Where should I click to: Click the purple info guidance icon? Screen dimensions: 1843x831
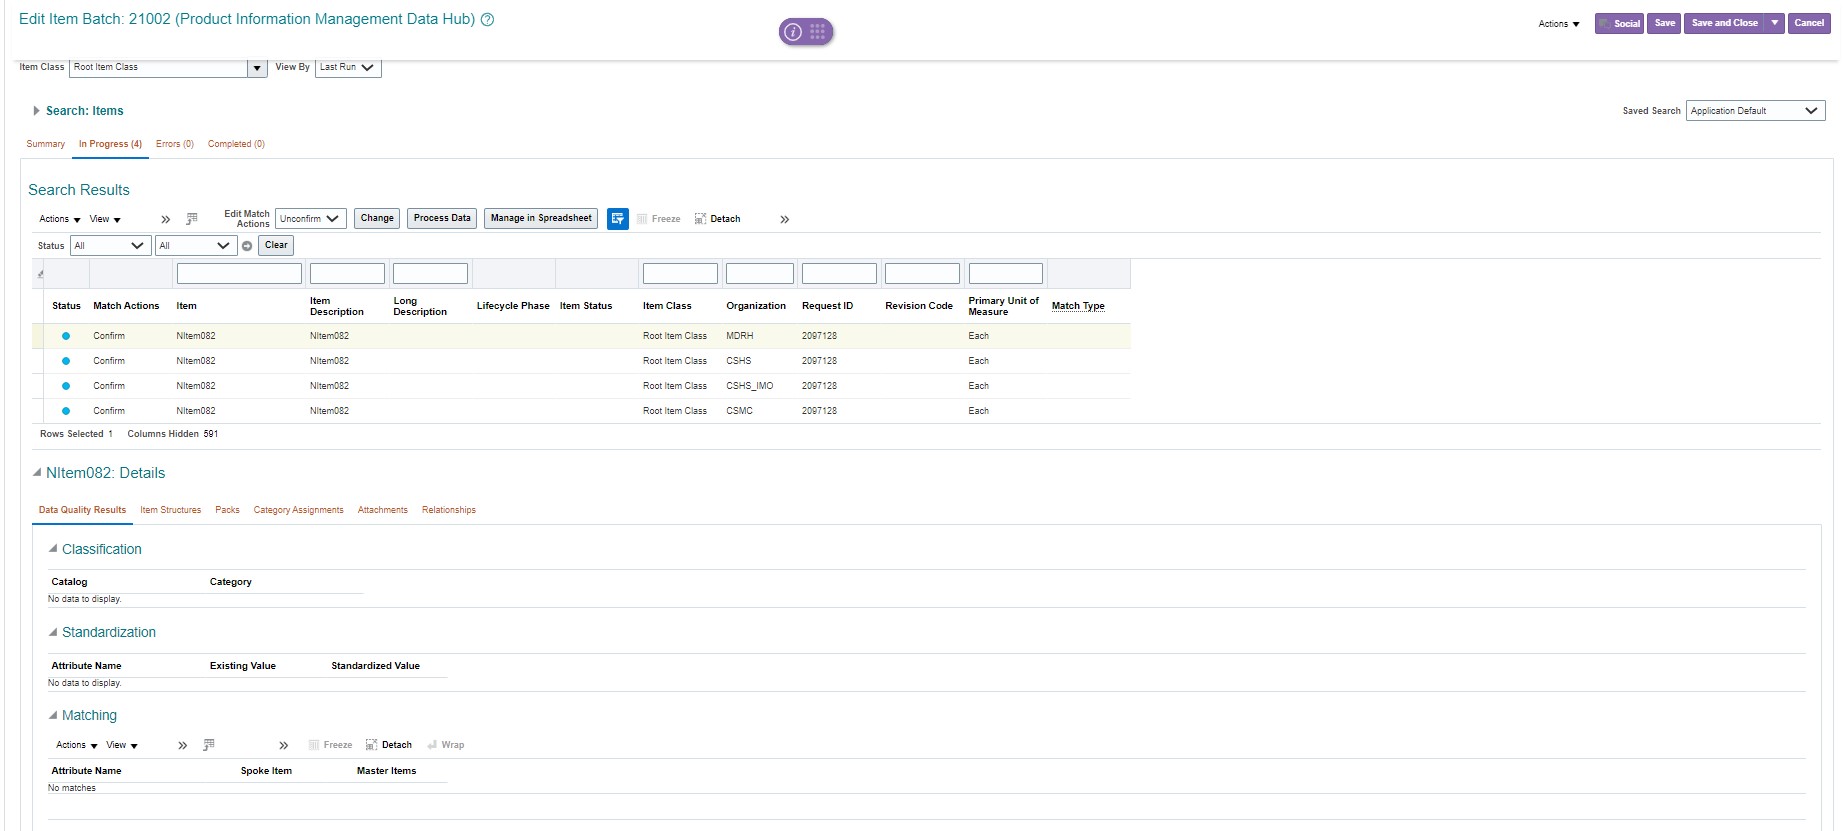[793, 32]
